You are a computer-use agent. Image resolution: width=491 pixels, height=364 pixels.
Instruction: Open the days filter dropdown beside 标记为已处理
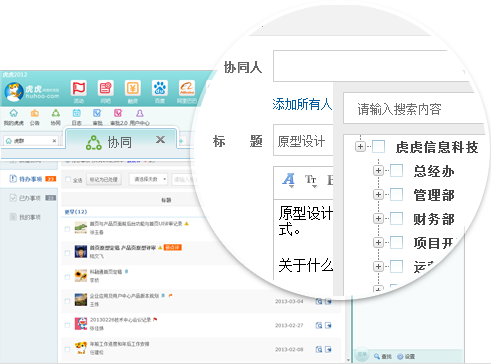(x=148, y=179)
